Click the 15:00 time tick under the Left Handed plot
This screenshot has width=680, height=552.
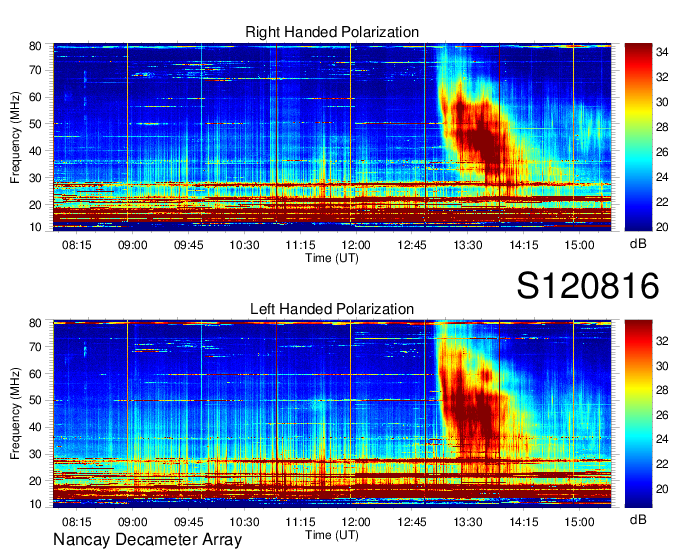(579, 522)
